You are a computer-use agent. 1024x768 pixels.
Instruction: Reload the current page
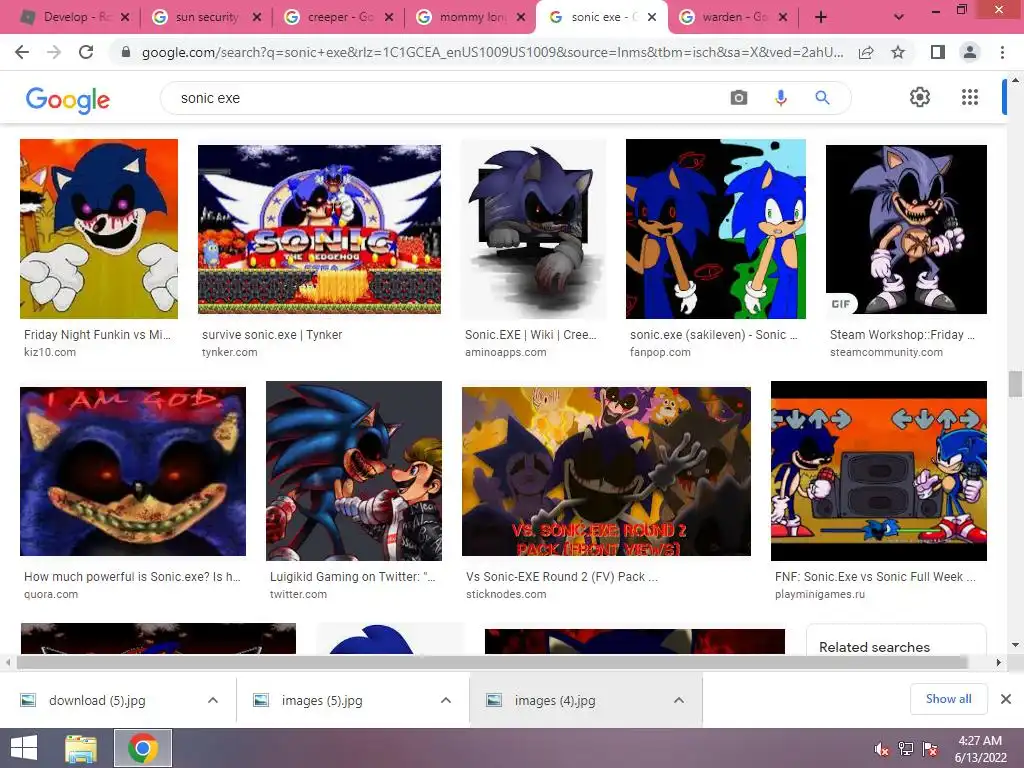(86, 52)
